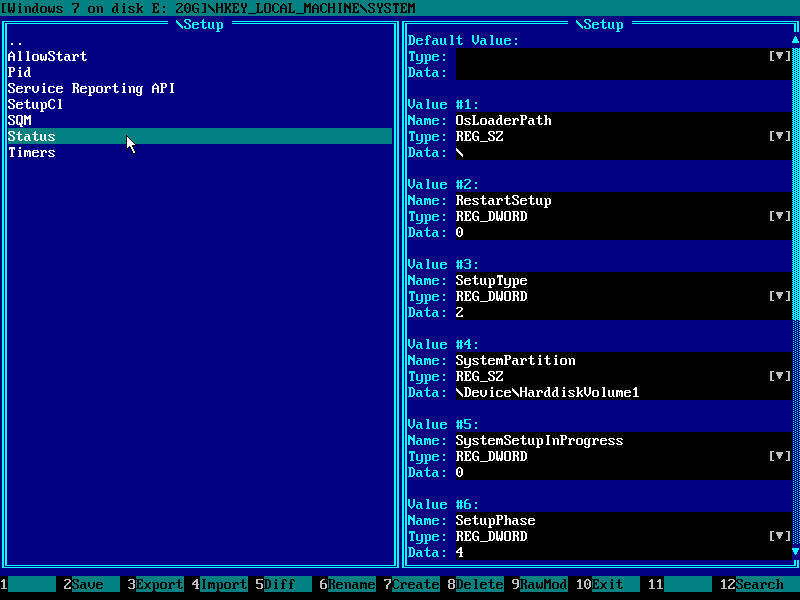Edit the RestartSetup name field
Image resolution: width=800 pixels, height=600 pixels.
623,200
